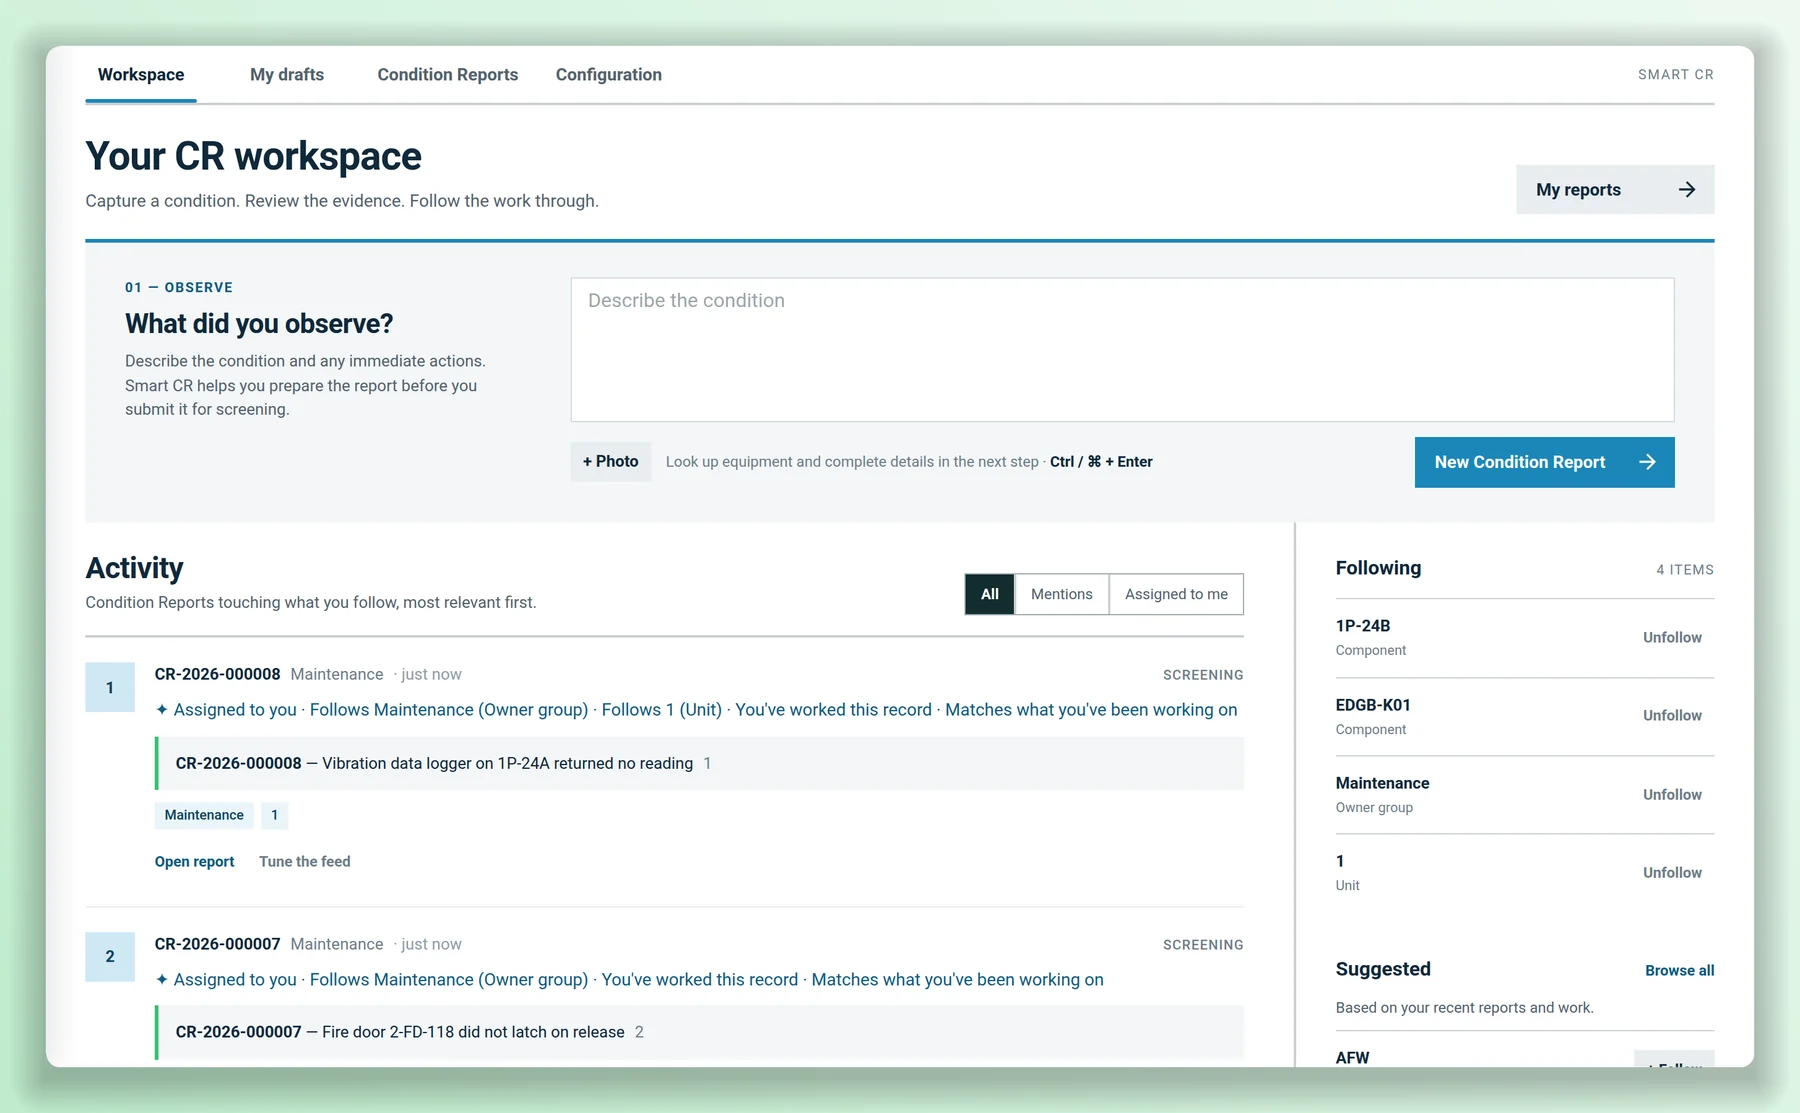Viewport: 1800px width, 1113px height.
Task: Unfollow the 1P-24B component
Action: [1672, 637]
